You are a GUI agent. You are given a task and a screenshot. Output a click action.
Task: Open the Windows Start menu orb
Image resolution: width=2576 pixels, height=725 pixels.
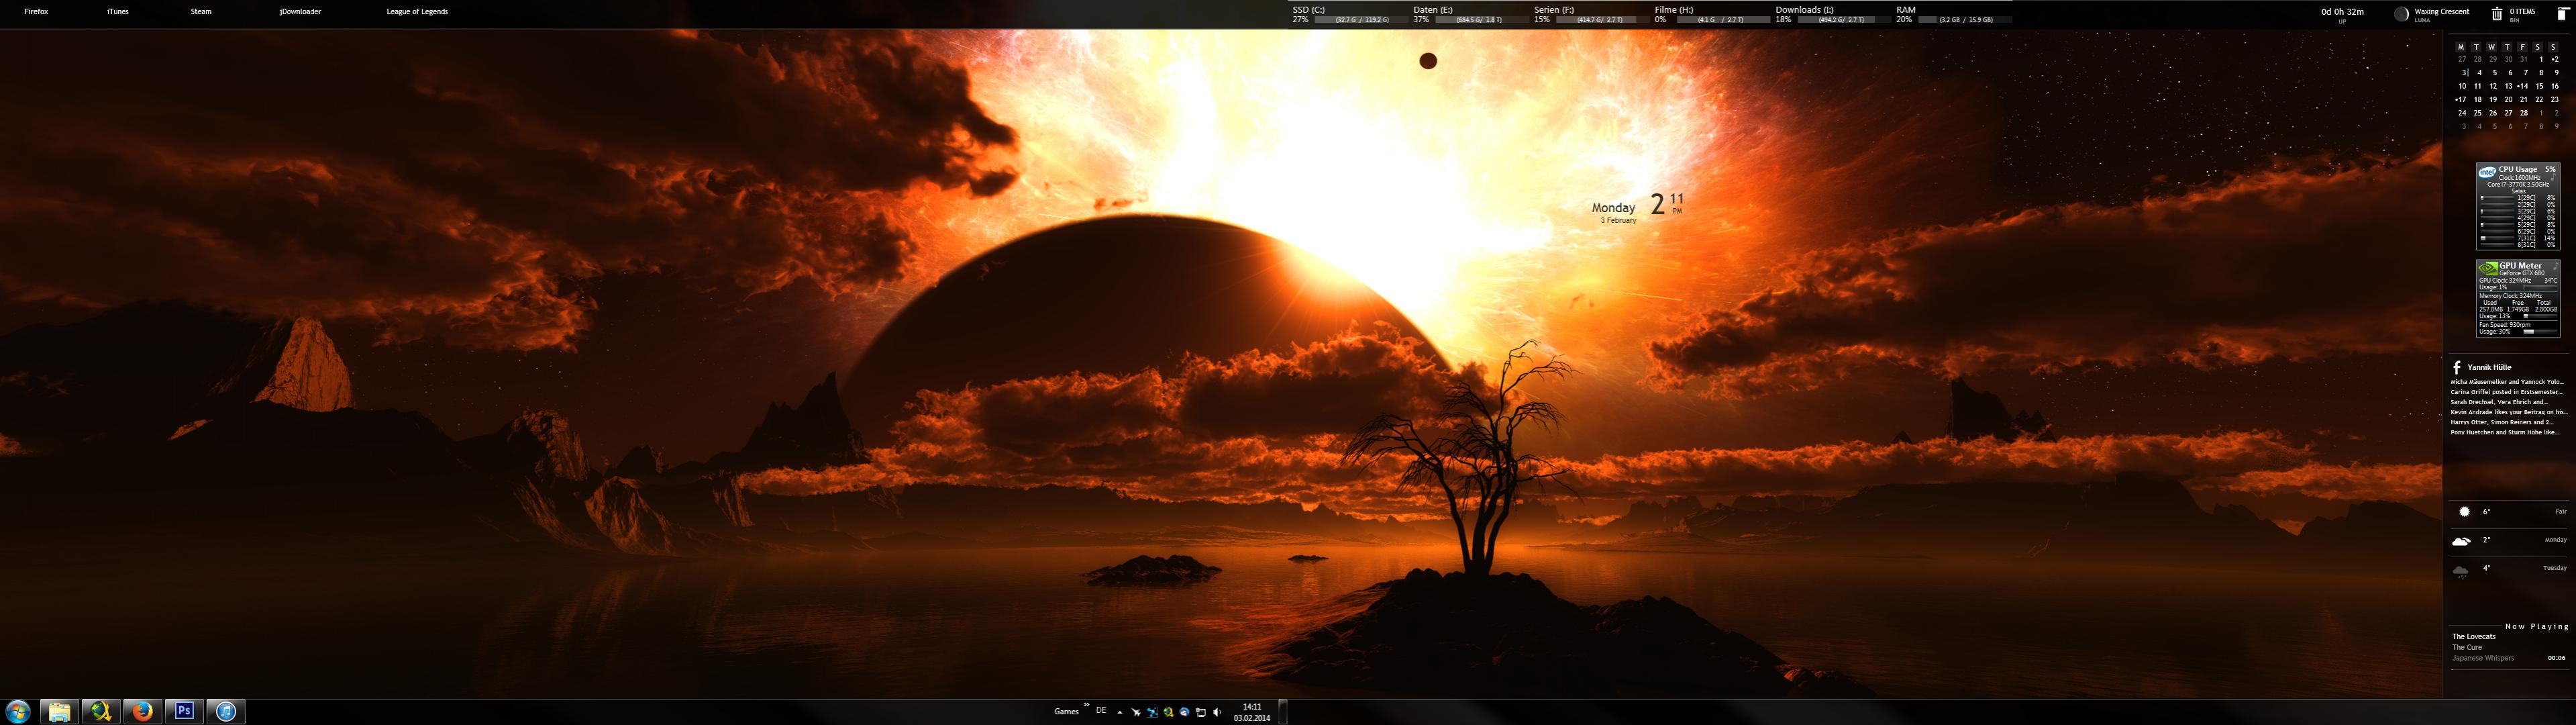pos(18,711)
